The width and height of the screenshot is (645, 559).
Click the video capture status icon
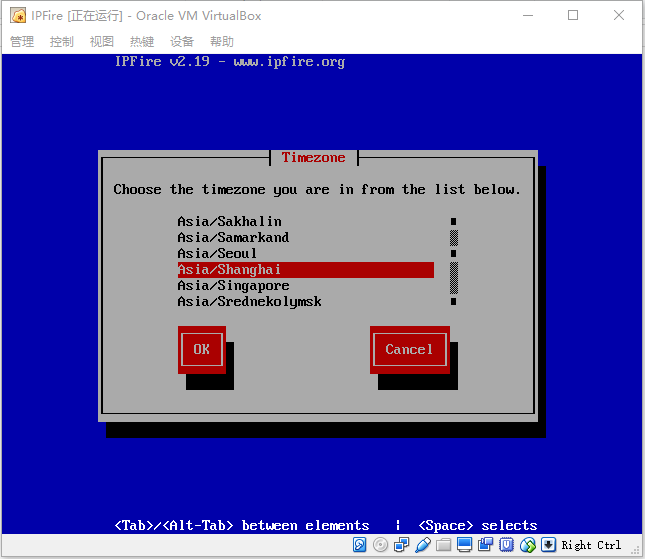pyautogui.click(x=485, y=545)
